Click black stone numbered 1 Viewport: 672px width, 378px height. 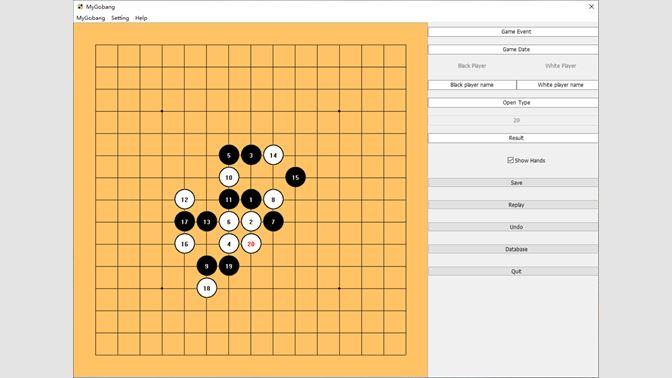point(251,199)
